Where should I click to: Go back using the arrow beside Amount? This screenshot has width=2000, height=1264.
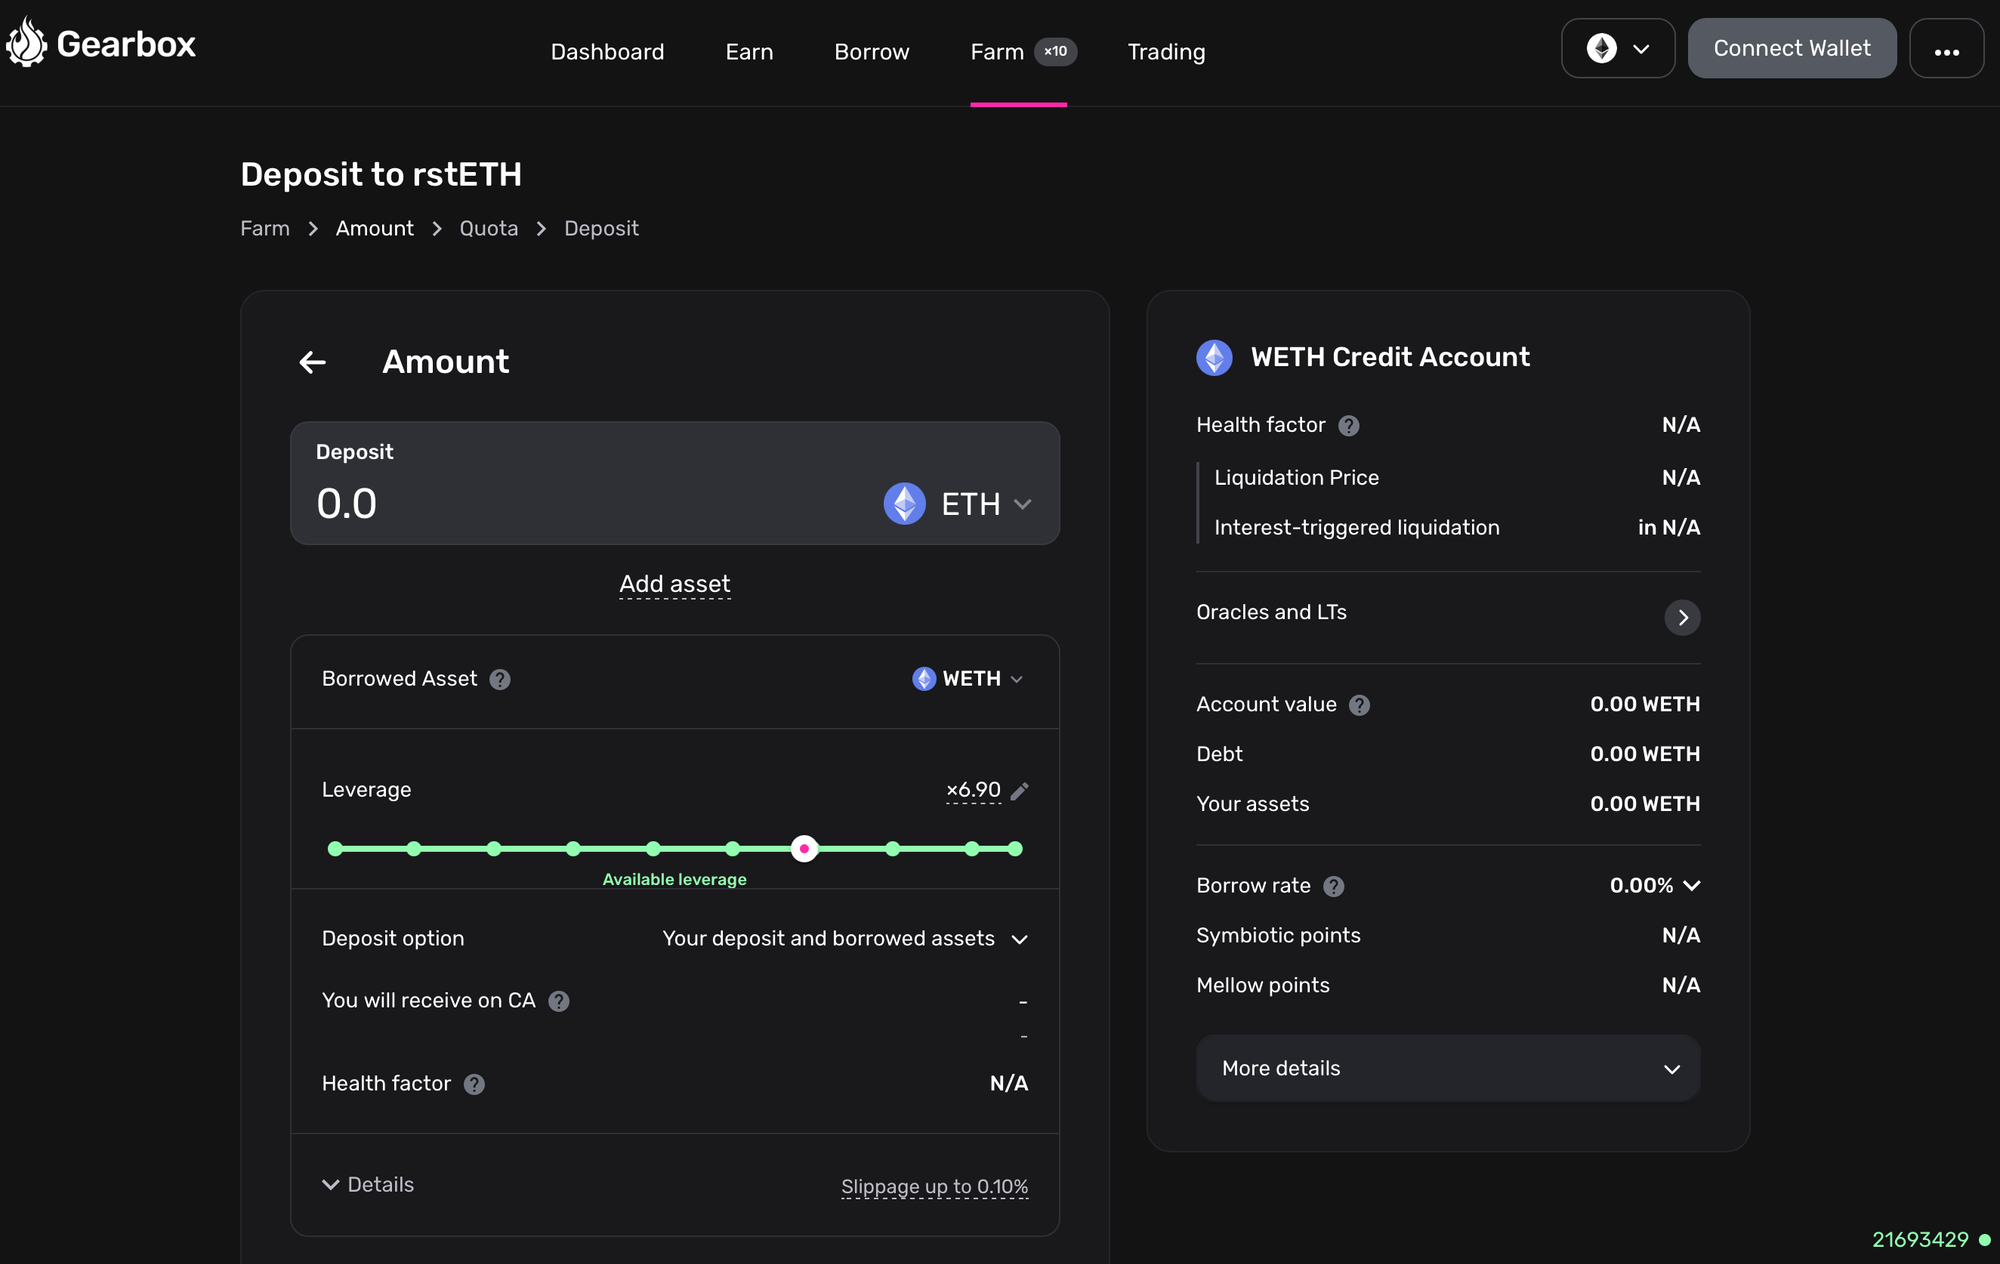pos(313,362)
